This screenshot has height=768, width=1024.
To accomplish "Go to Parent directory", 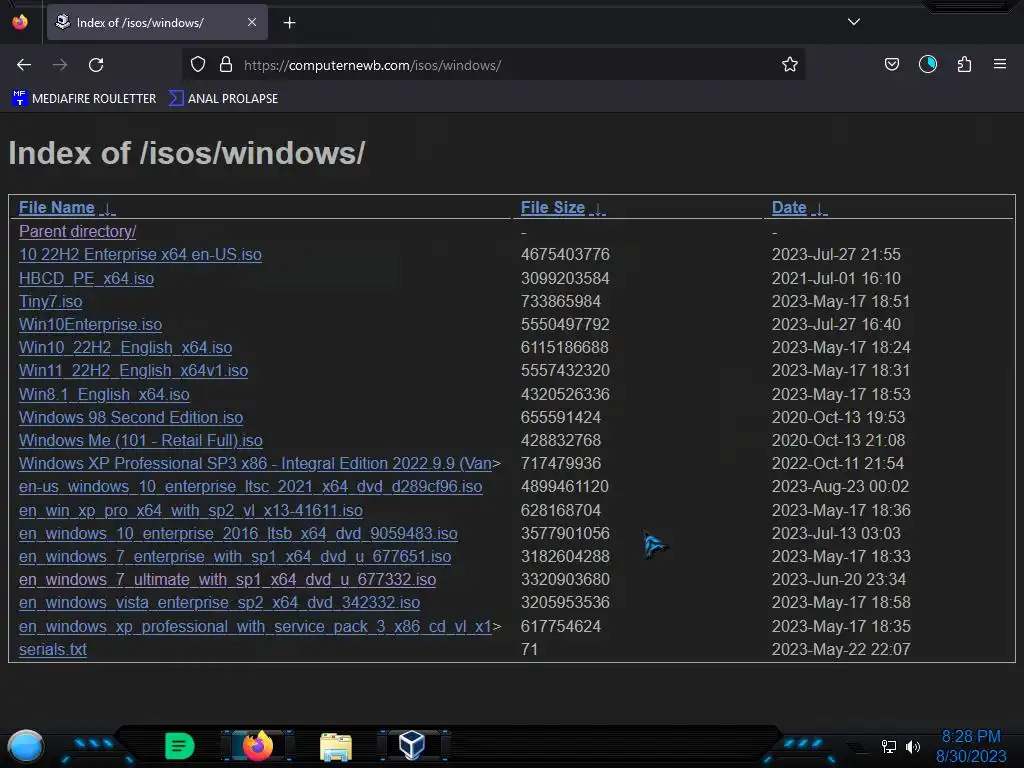I will click(77, 231).
